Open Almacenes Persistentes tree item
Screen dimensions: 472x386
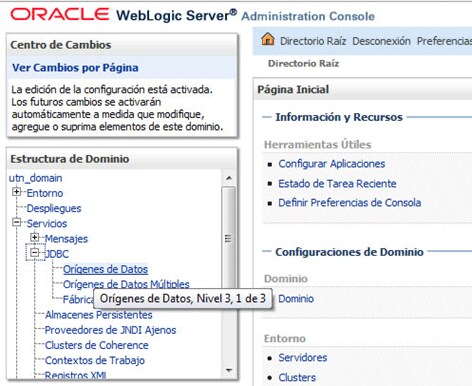99,315
